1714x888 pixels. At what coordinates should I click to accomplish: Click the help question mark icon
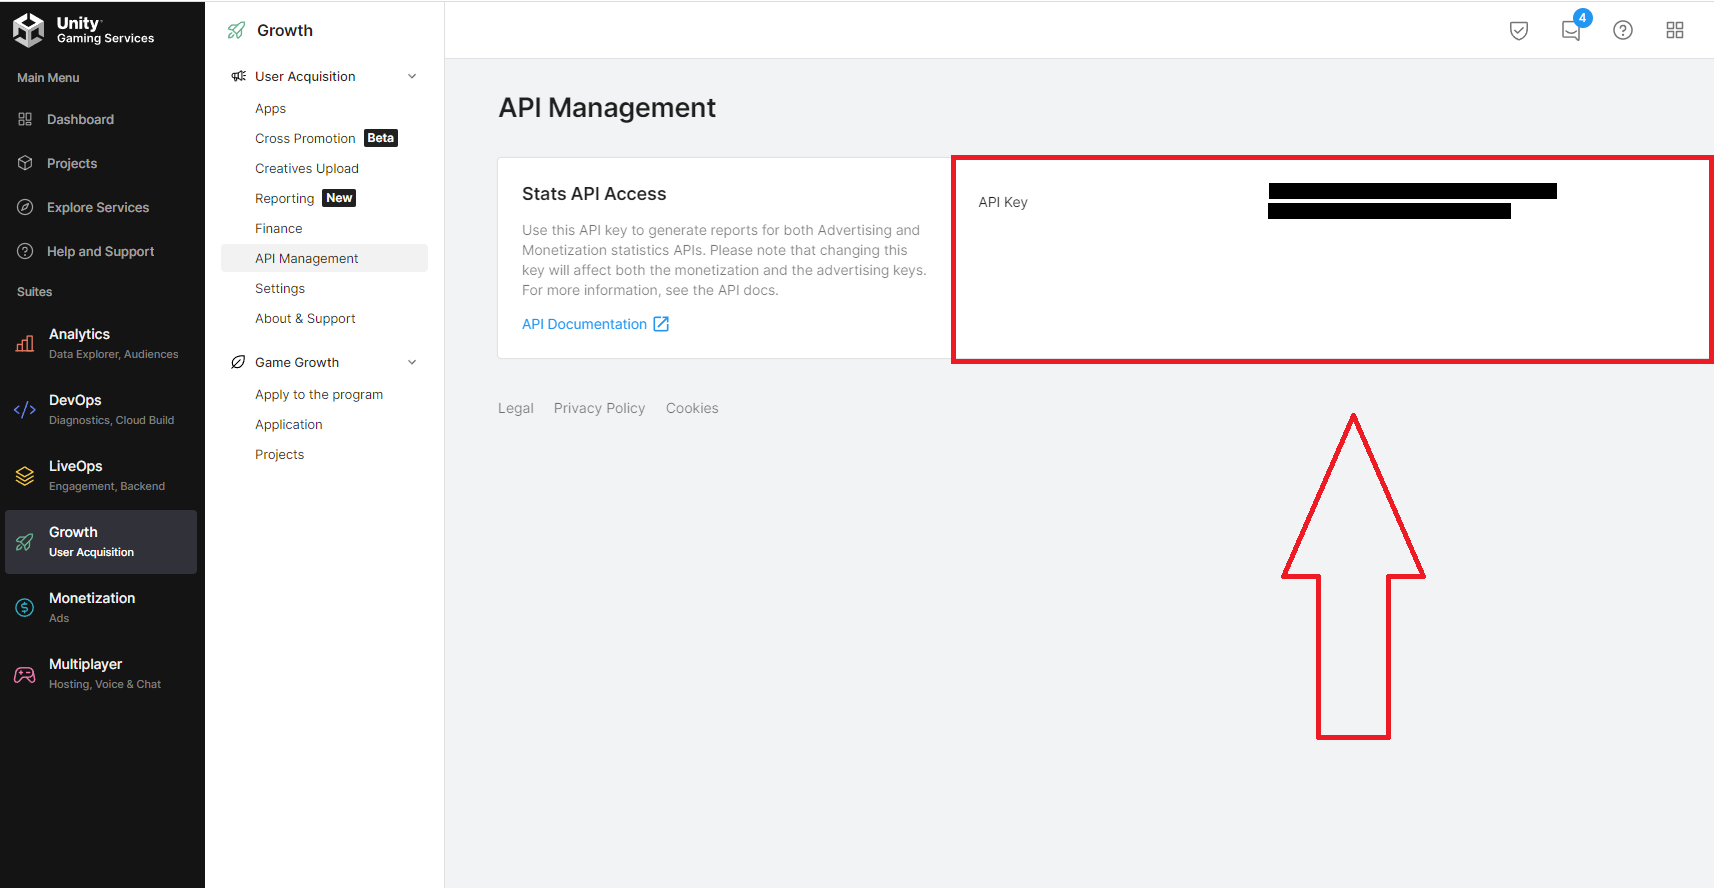point(1622,30)
